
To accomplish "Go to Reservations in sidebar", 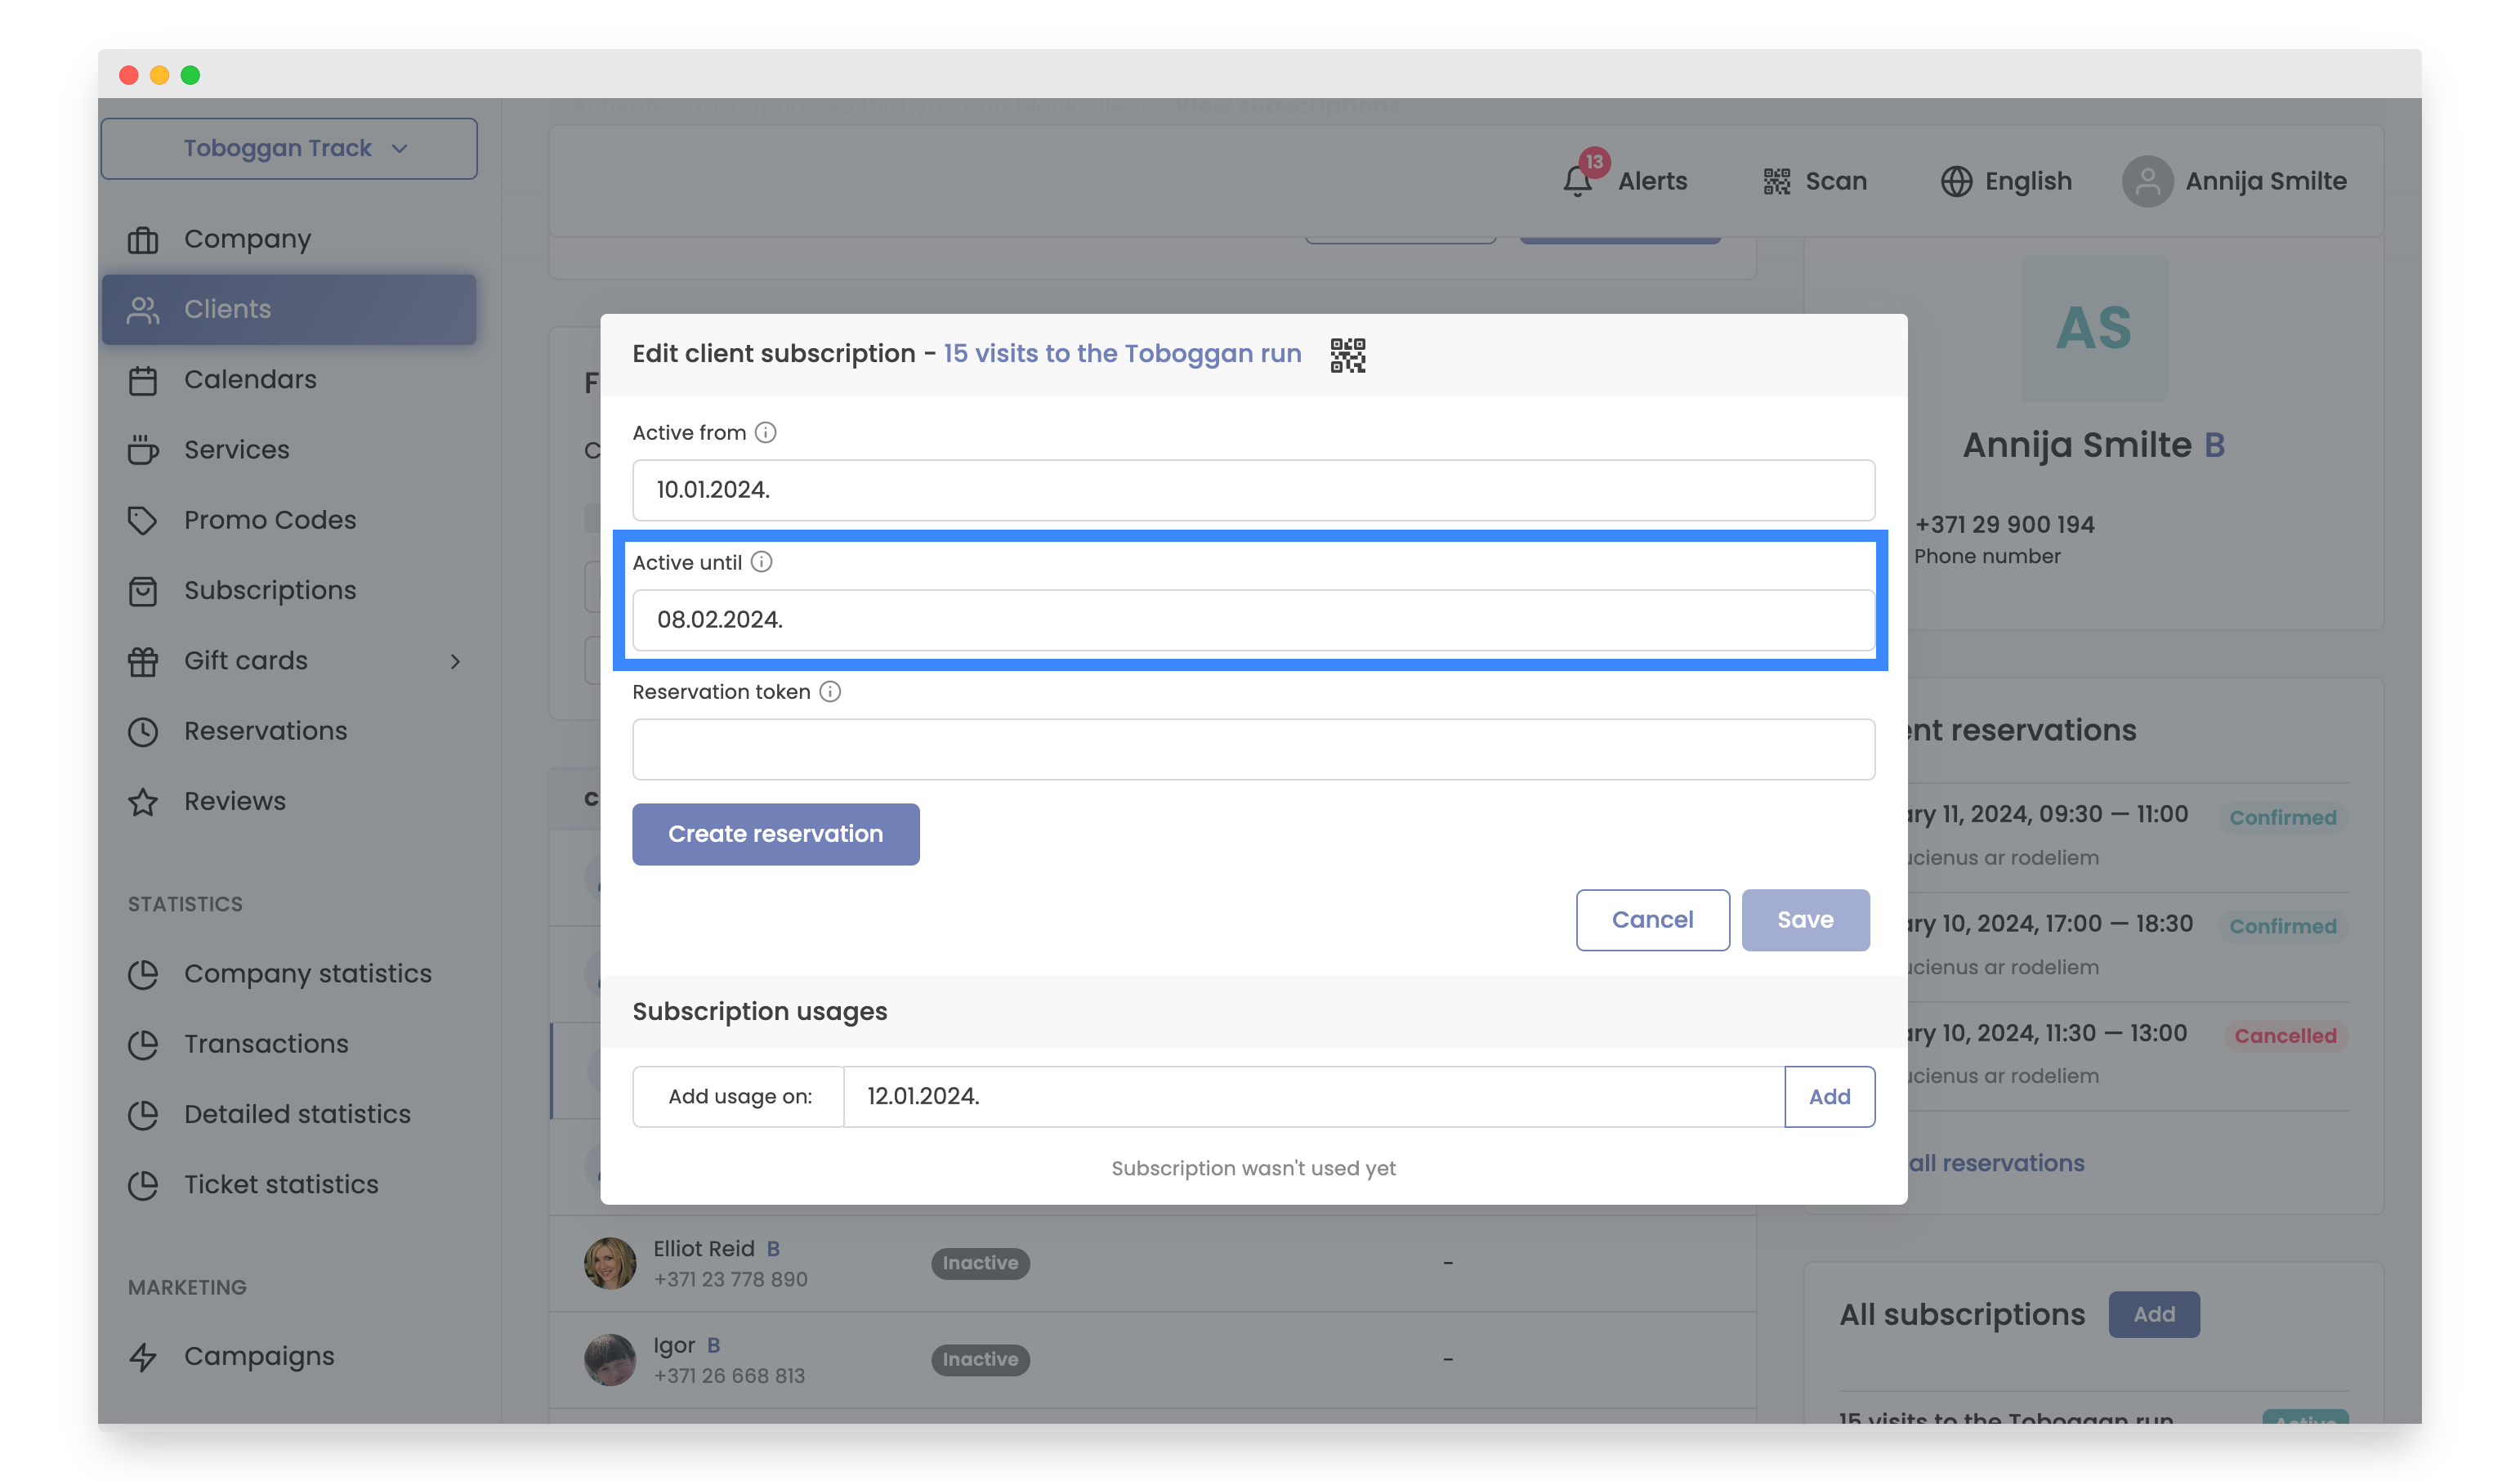I will tap(265, 731).
